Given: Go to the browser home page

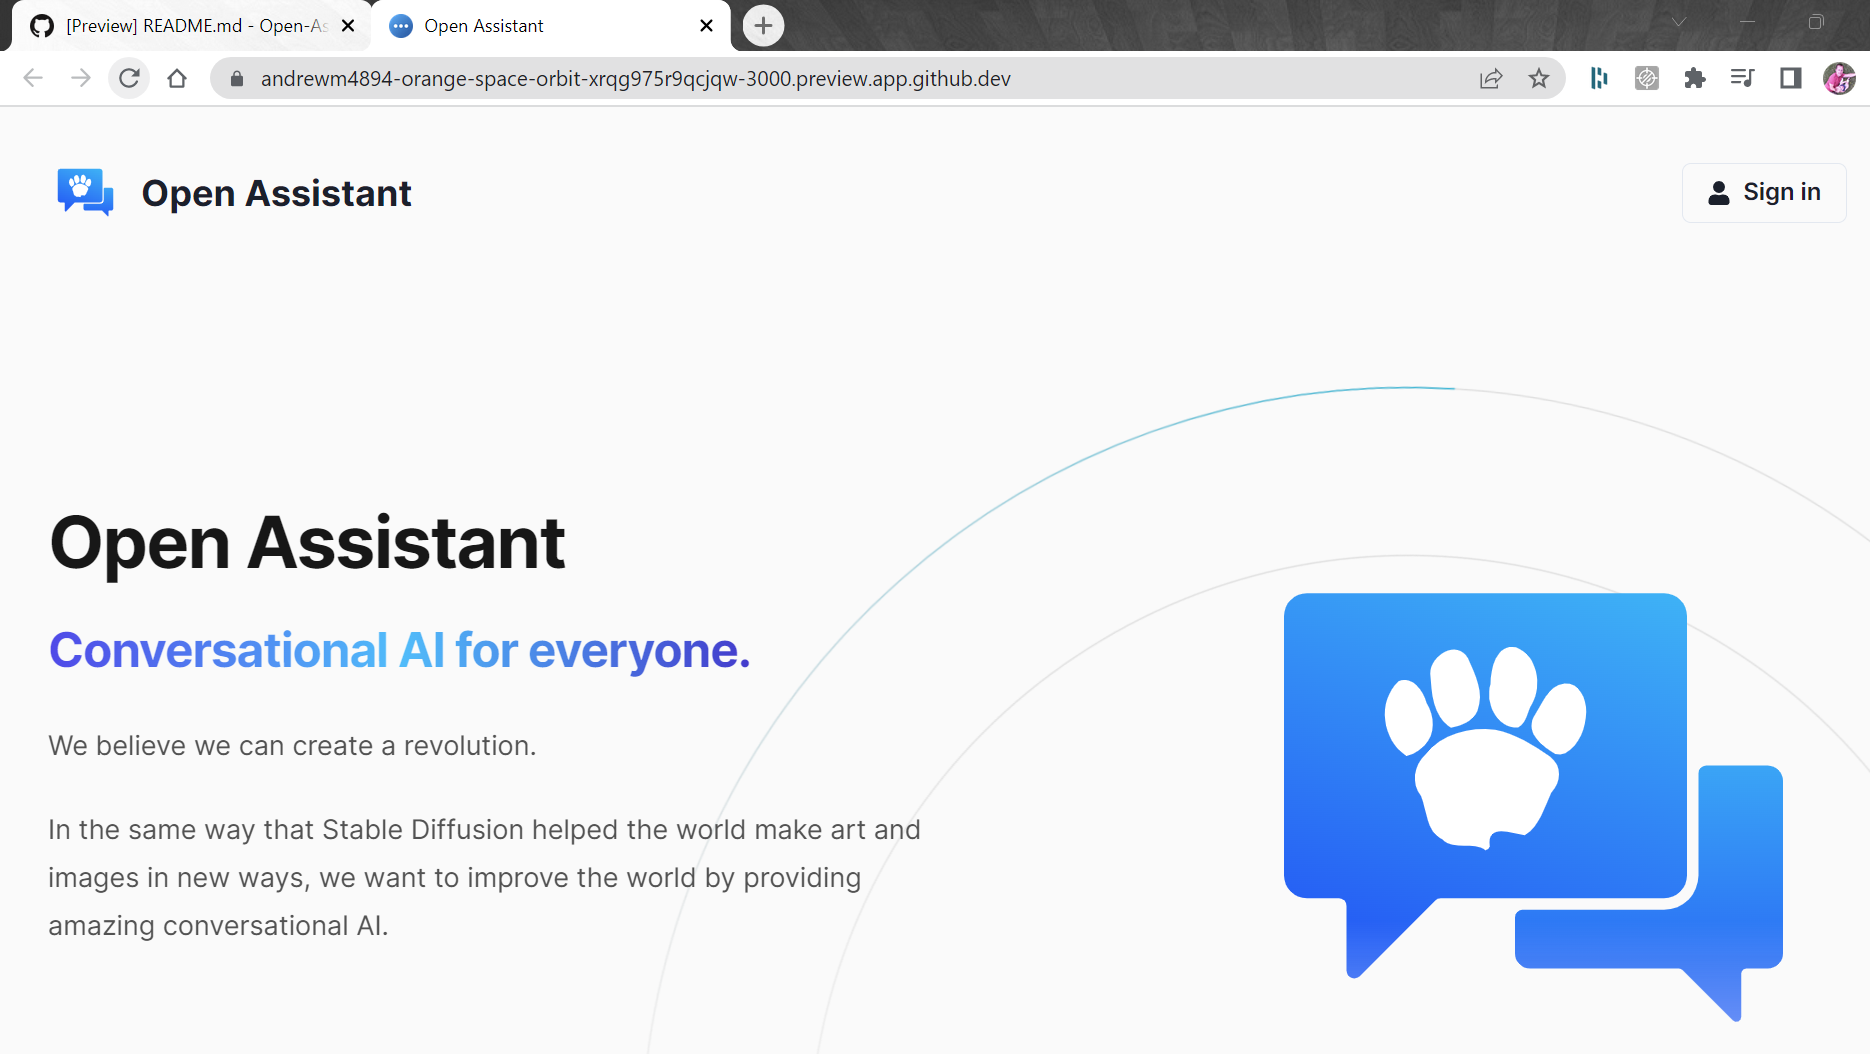Looking at the screenshot, I should (x=177, y=78).
